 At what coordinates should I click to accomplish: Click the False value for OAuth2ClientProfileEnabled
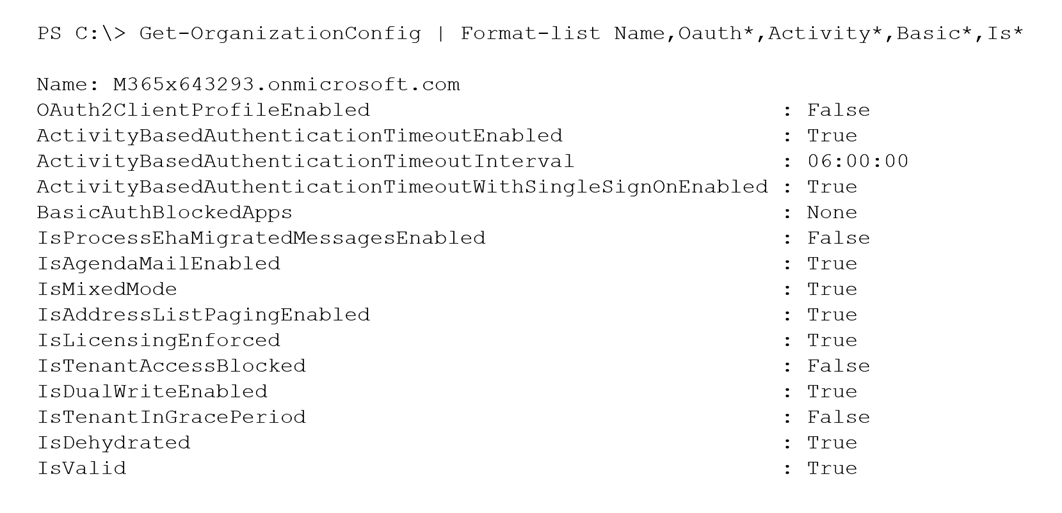pos(838,110)
